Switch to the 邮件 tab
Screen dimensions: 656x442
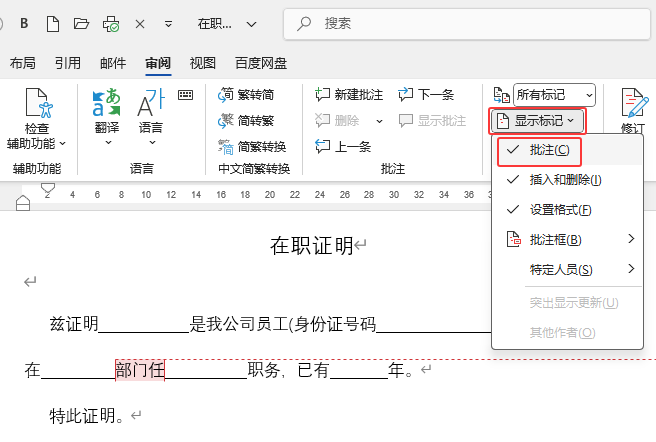click(x=113, y=63)
